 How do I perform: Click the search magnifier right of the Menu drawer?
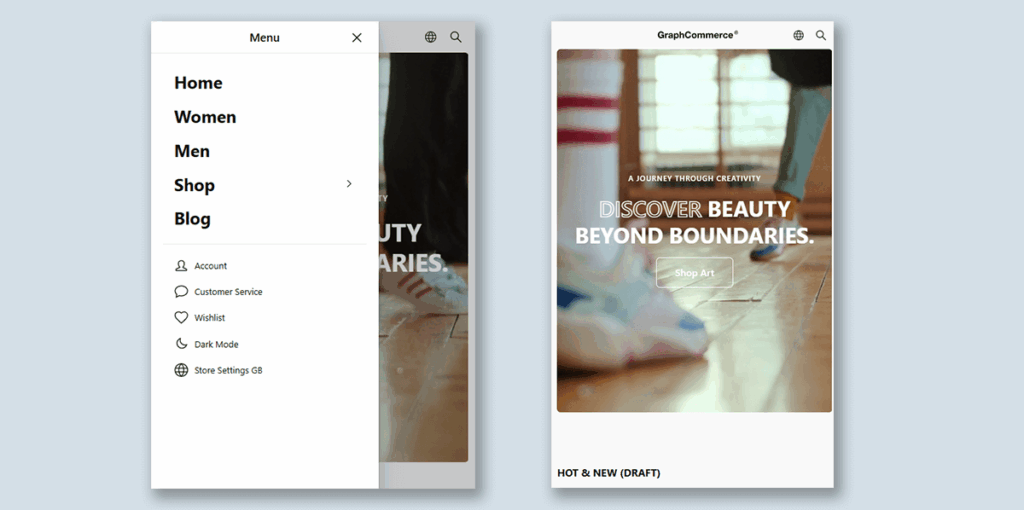[456, 37]
